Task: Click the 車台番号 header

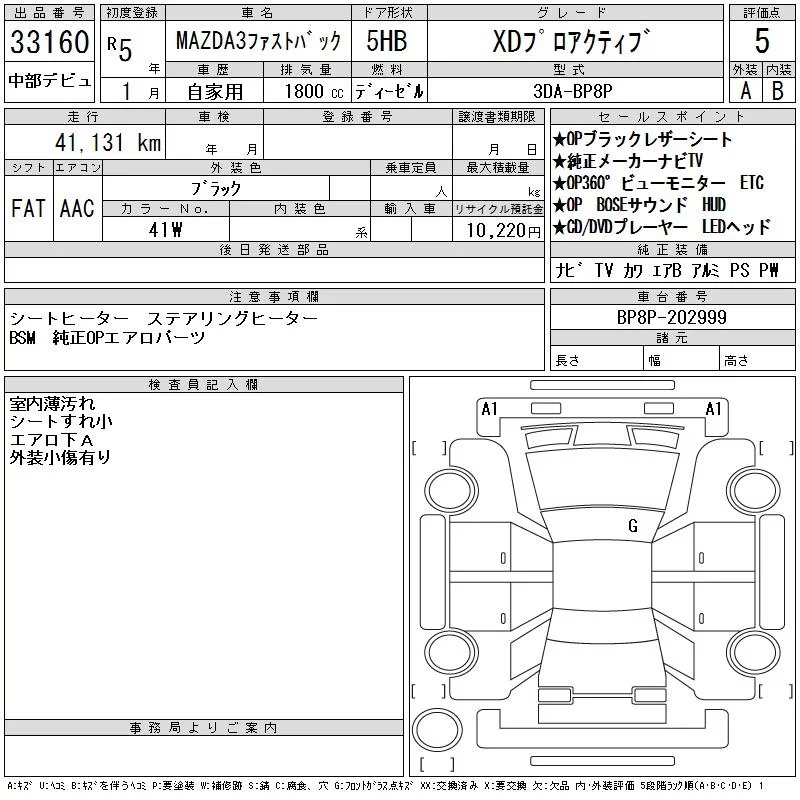Action: pyautogui.click(x=672, y=296)
